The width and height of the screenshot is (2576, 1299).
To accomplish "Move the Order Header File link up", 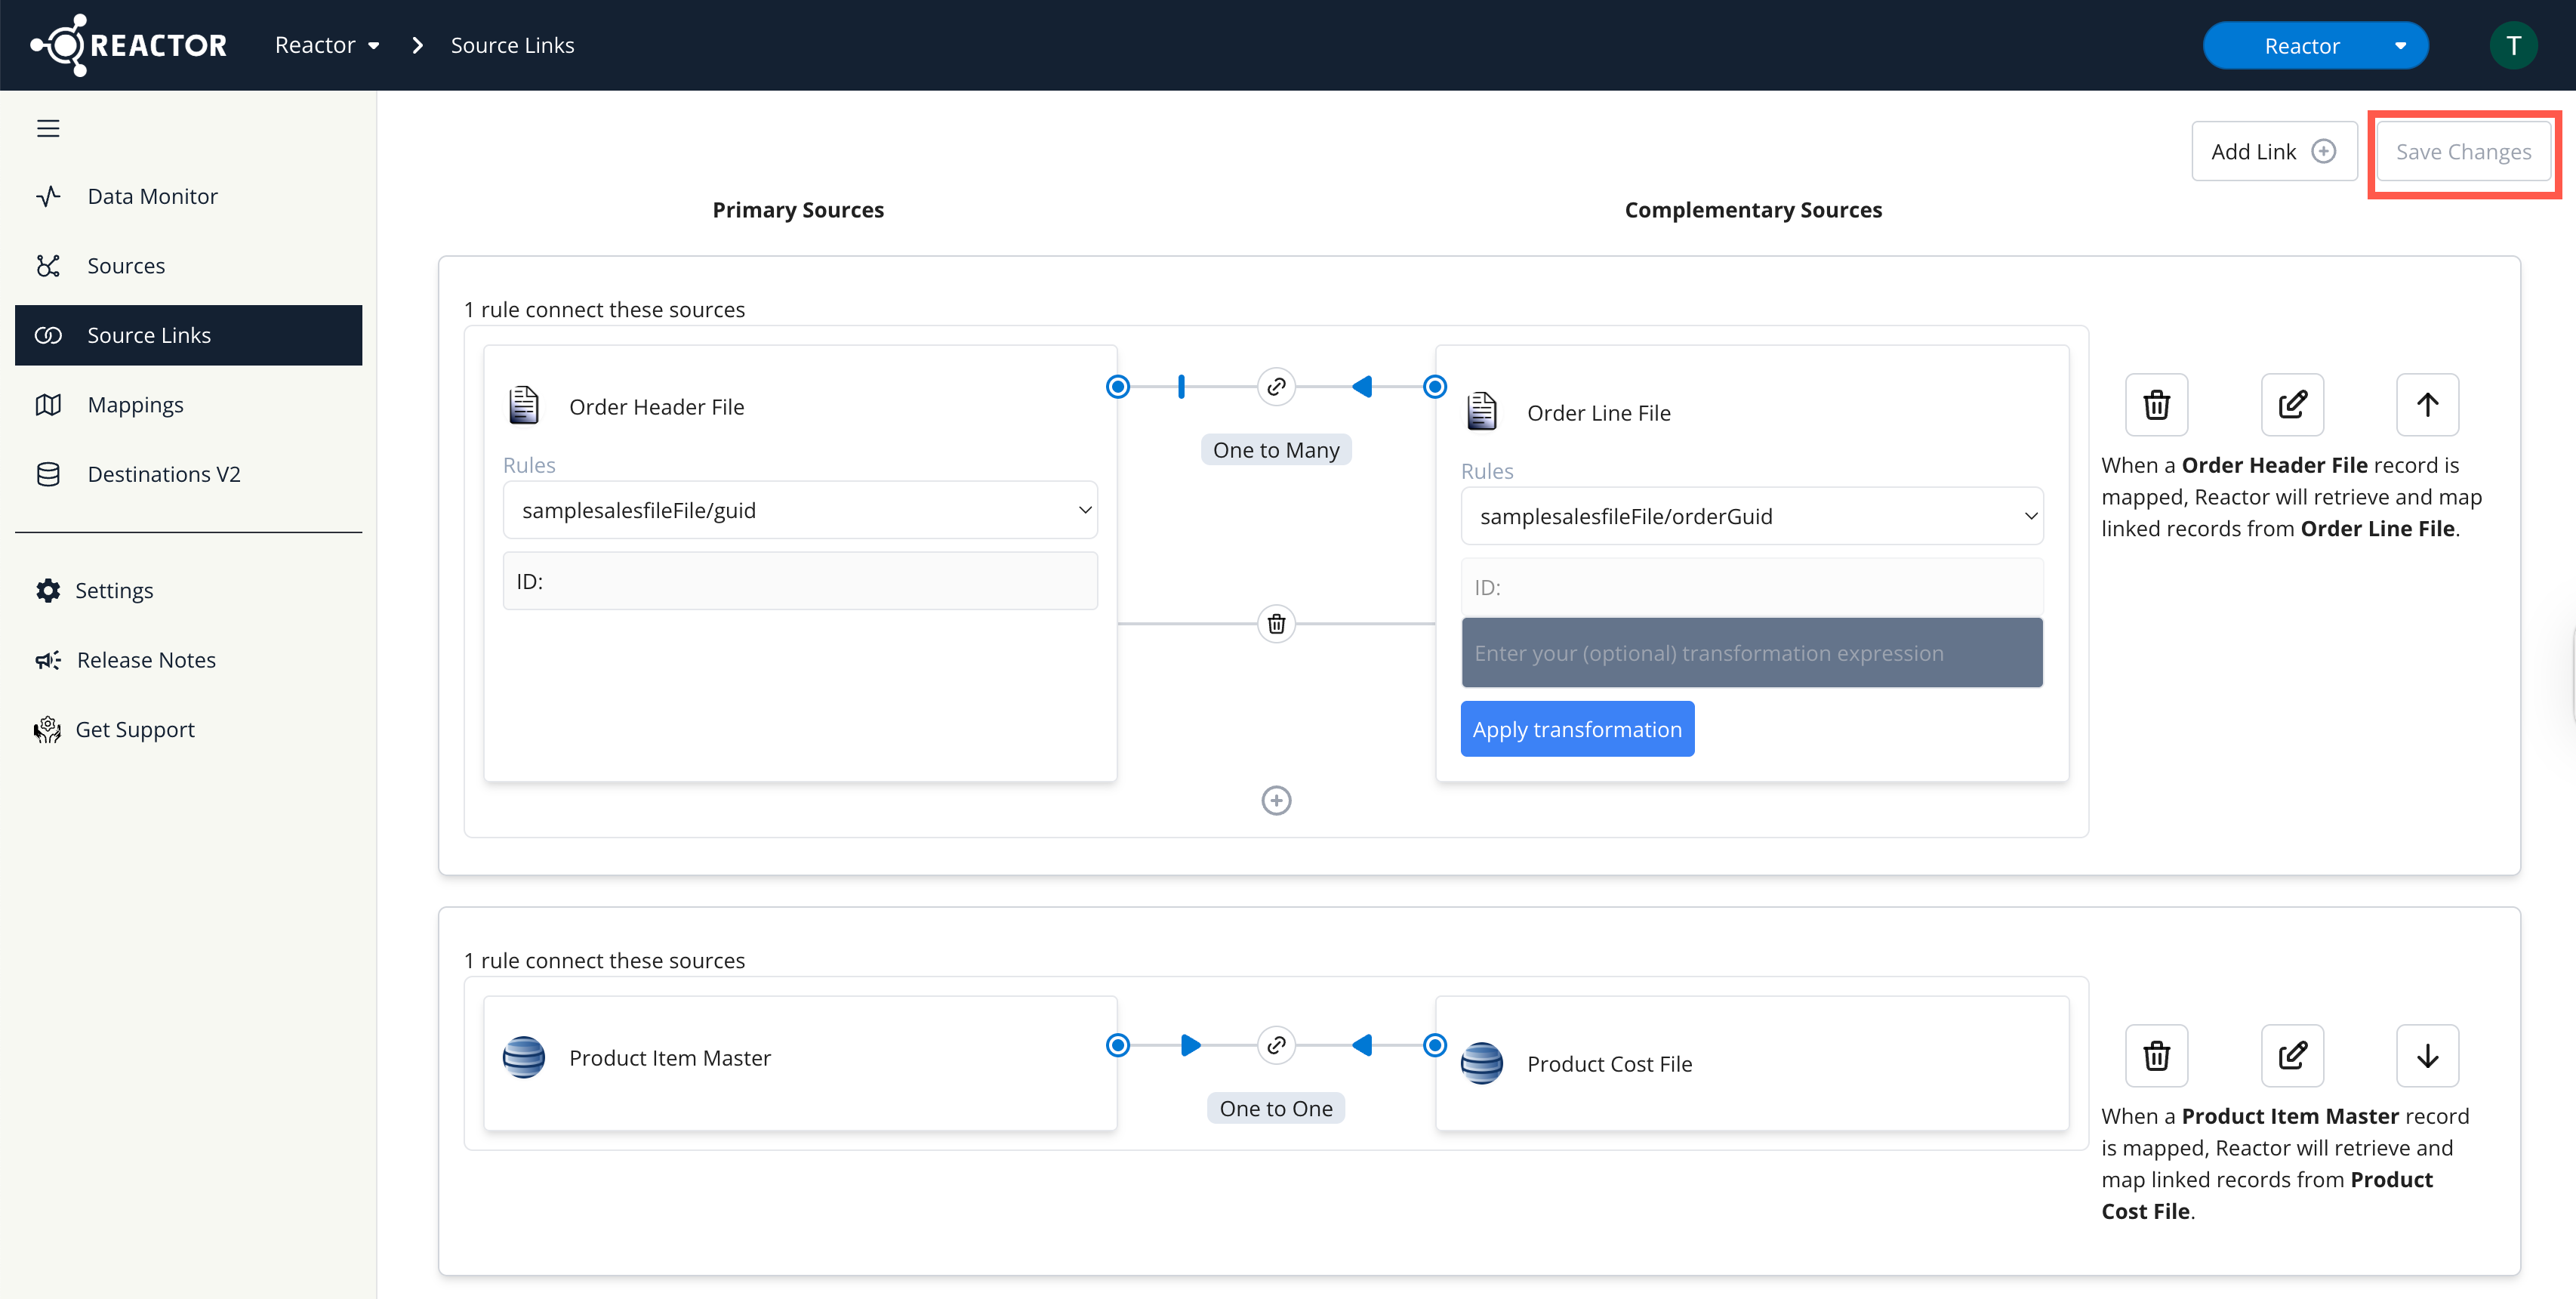I will 2427,405.
